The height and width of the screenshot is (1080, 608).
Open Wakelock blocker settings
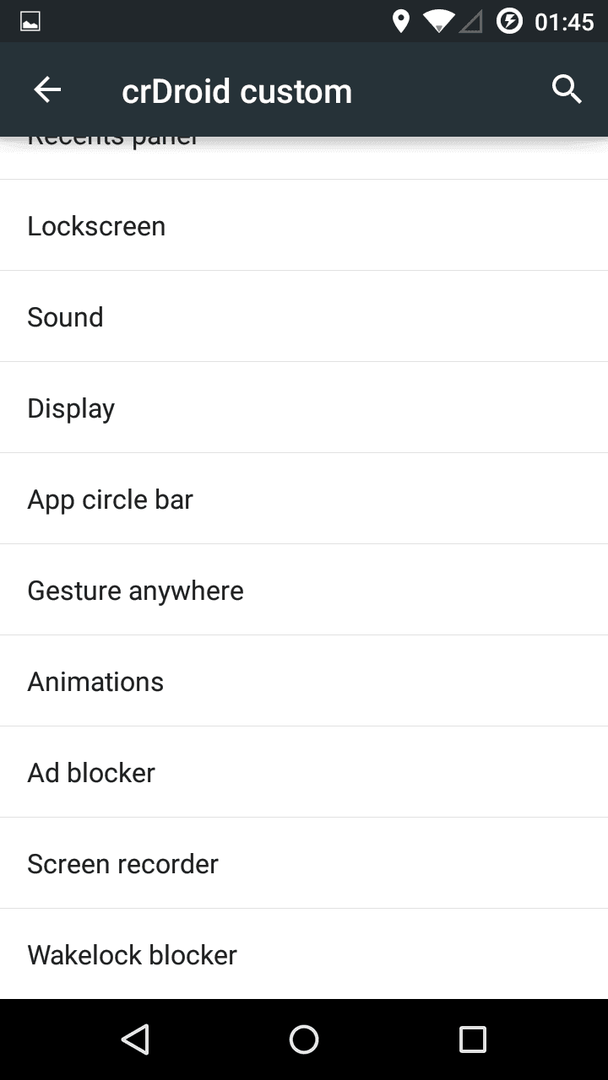[304, 955]
